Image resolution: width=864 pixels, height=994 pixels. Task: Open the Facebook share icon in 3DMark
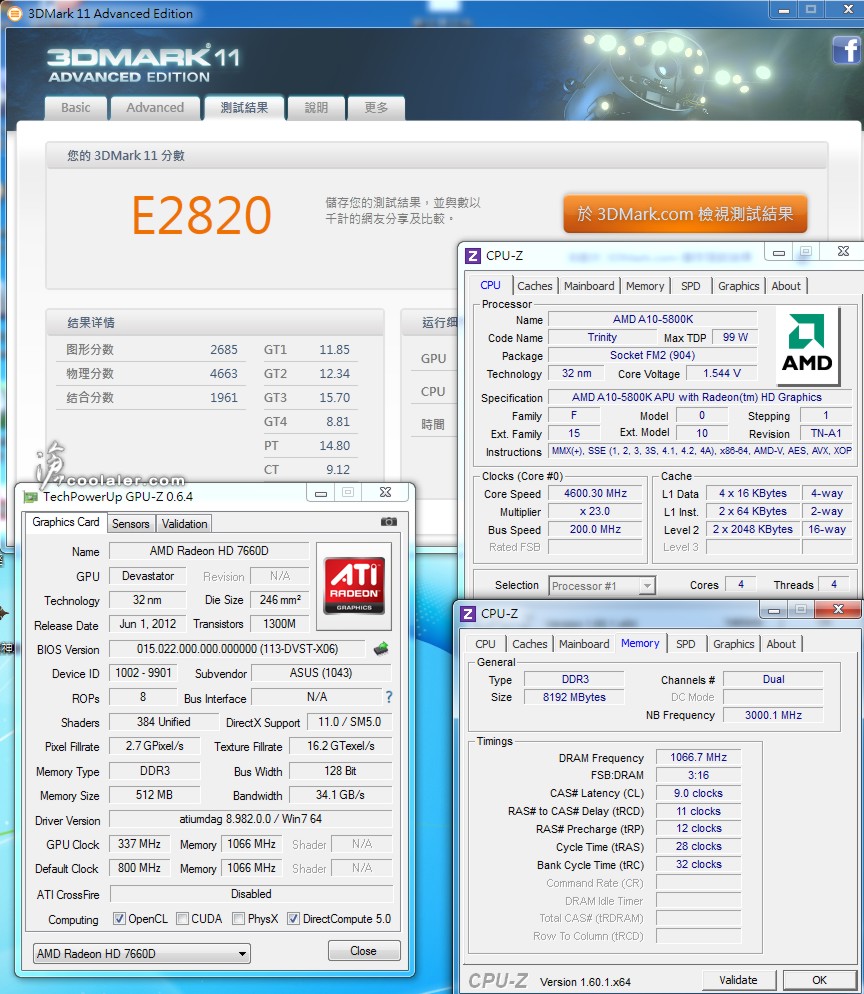pyautogui.click(x=848, y=49)
